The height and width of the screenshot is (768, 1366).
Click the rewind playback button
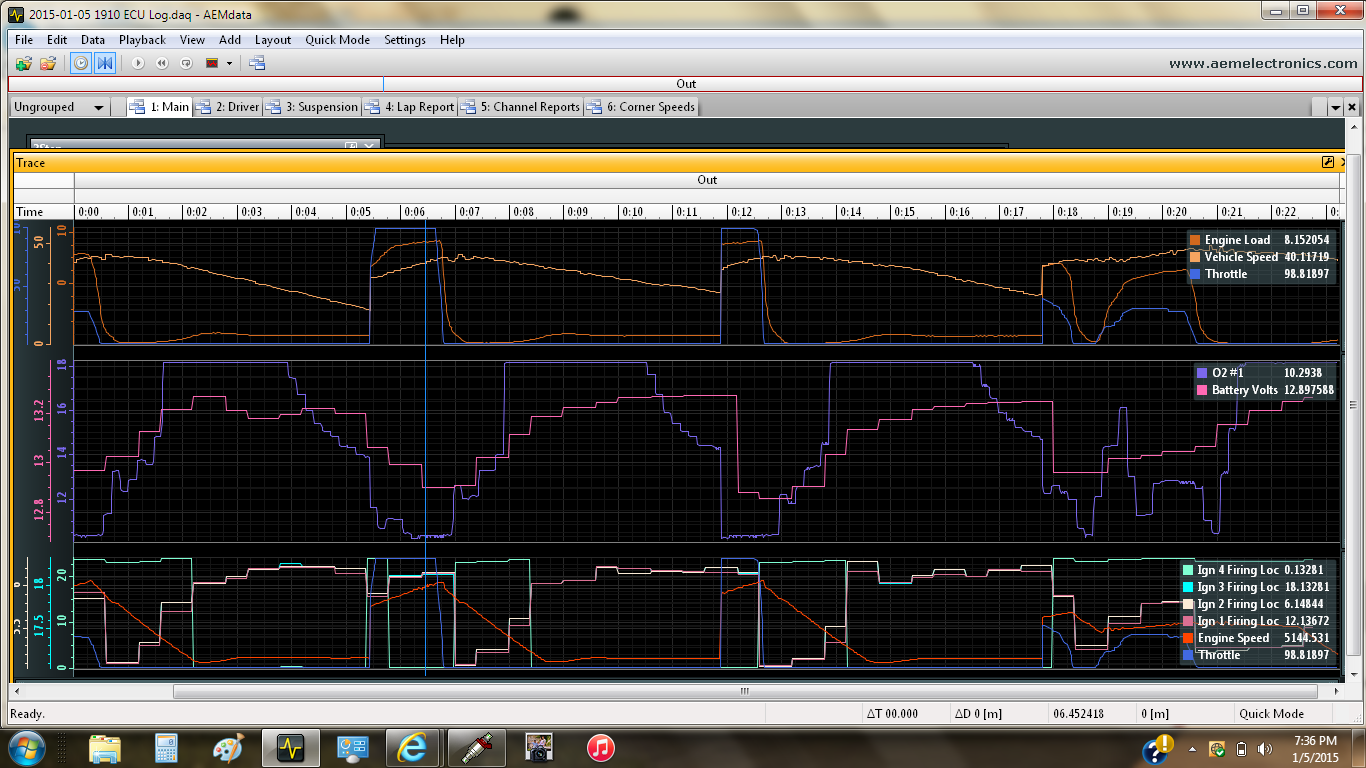tap(162, 63)
